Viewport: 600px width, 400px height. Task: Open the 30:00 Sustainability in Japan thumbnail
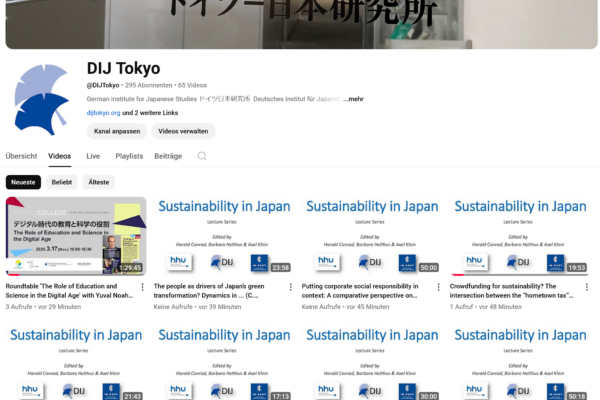pos(372,363)
